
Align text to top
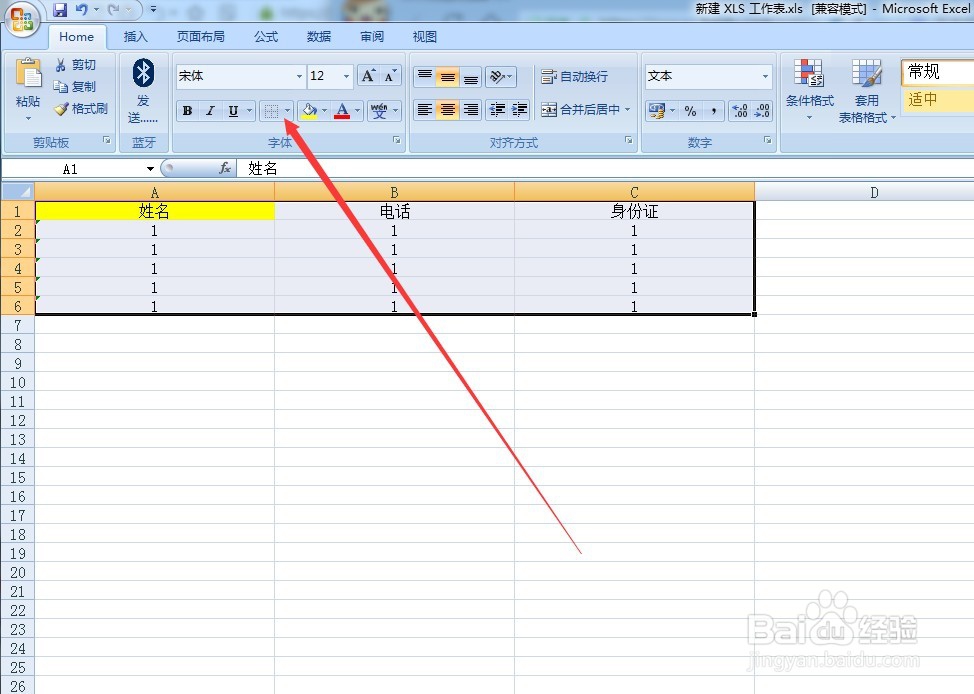click(425, 76)
